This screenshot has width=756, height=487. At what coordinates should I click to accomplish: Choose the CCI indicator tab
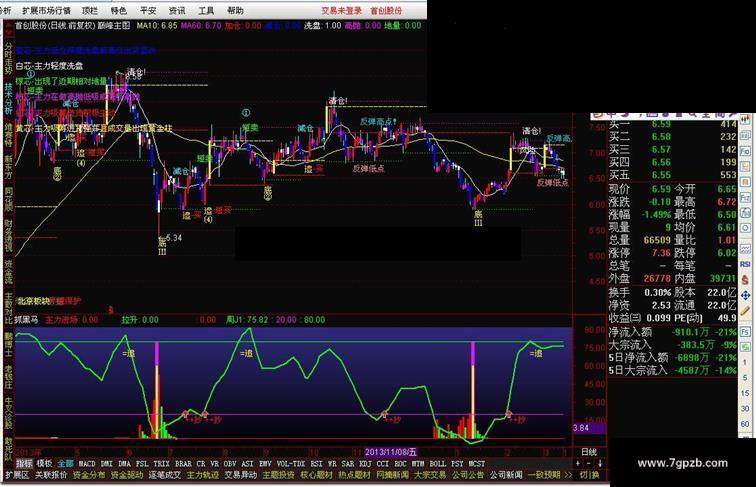click(382, 463)
